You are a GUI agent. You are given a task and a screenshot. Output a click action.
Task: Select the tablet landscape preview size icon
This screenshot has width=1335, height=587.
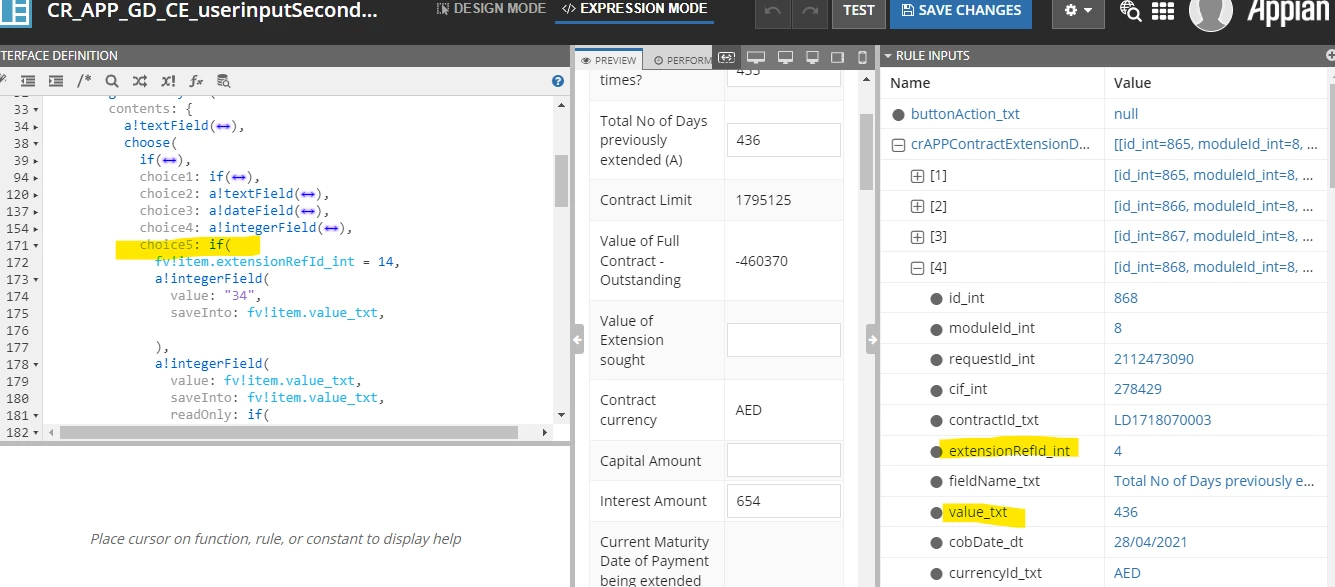[838, 57]
